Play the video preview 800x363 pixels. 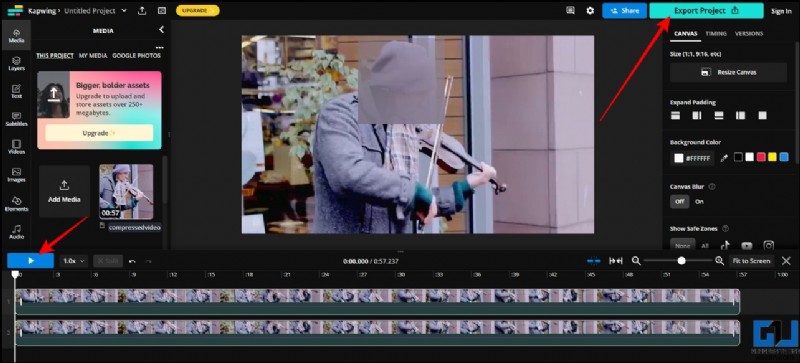click(x=31, y=261)
